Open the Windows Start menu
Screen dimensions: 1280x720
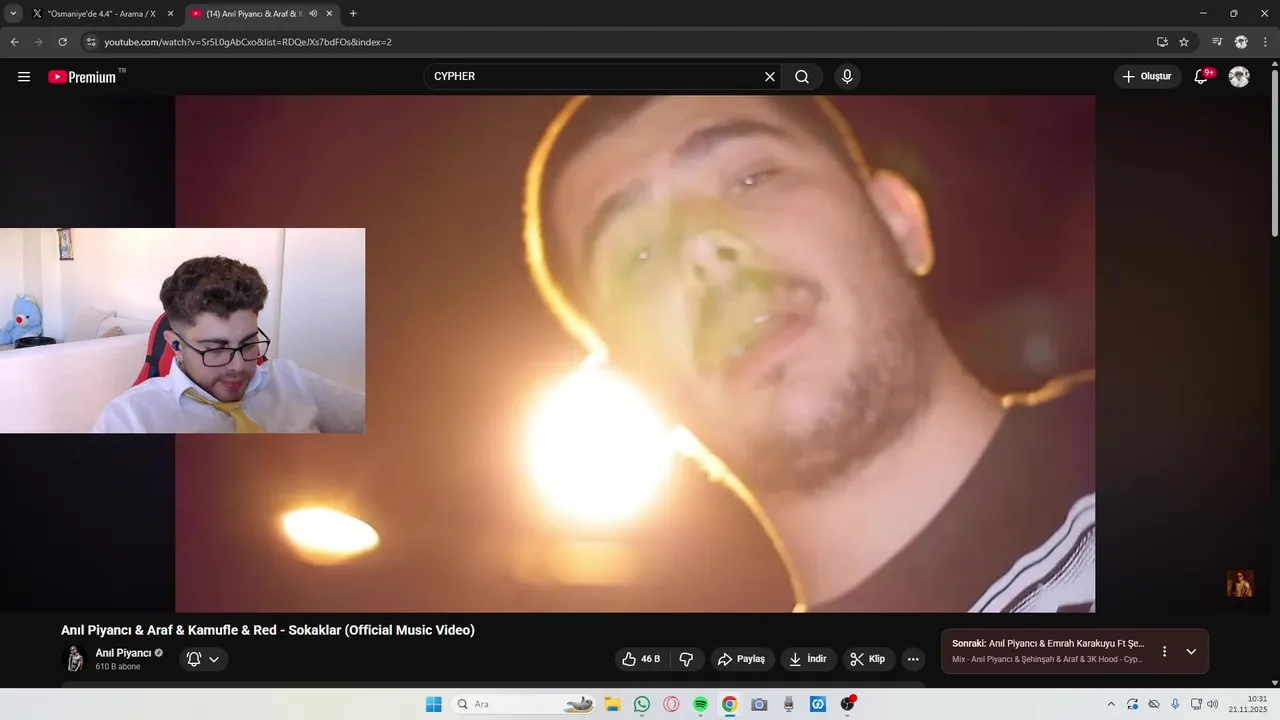pos(434,704)
